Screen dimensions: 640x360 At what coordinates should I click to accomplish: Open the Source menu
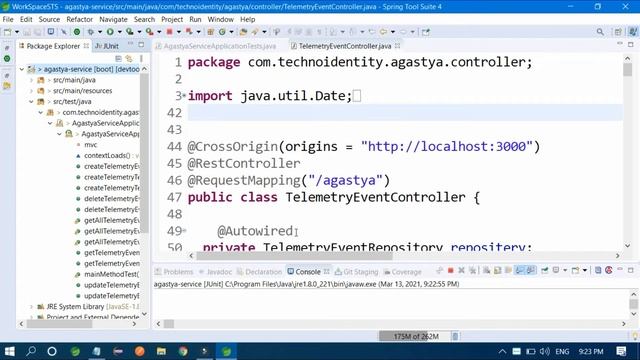pyautogui.click(x=49, y=19)
